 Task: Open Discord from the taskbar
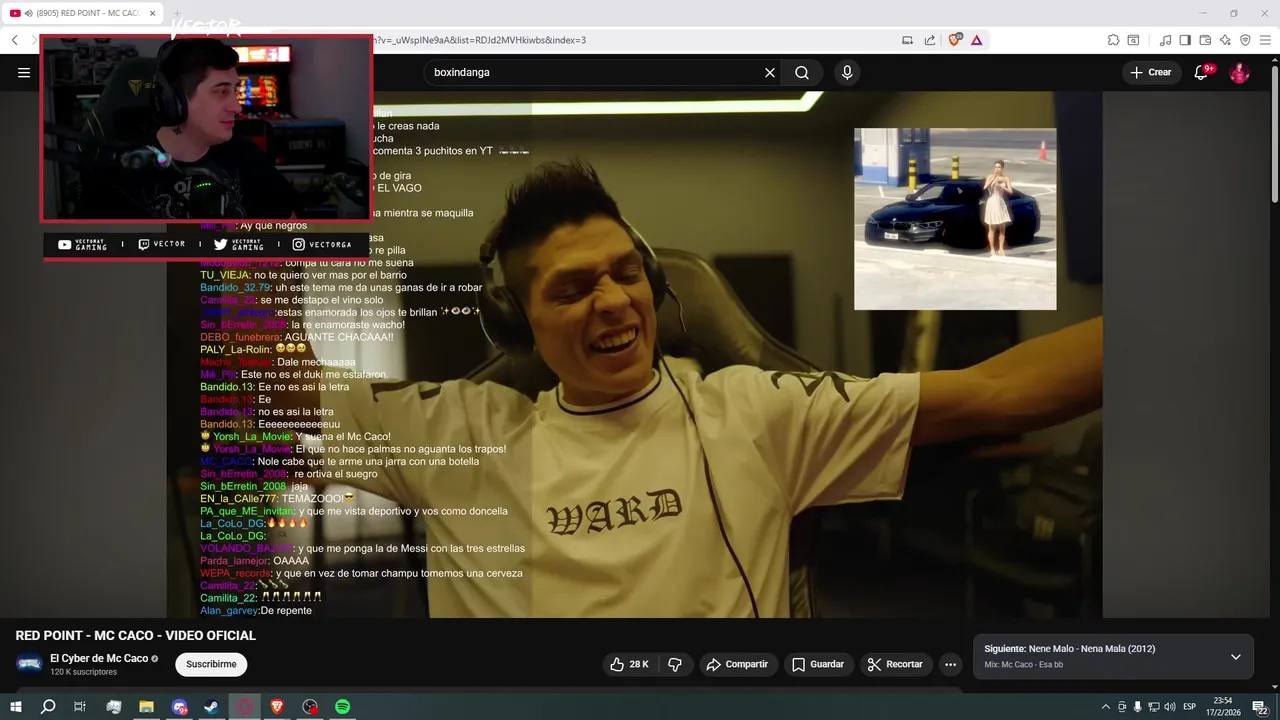(x=179, y=707)
